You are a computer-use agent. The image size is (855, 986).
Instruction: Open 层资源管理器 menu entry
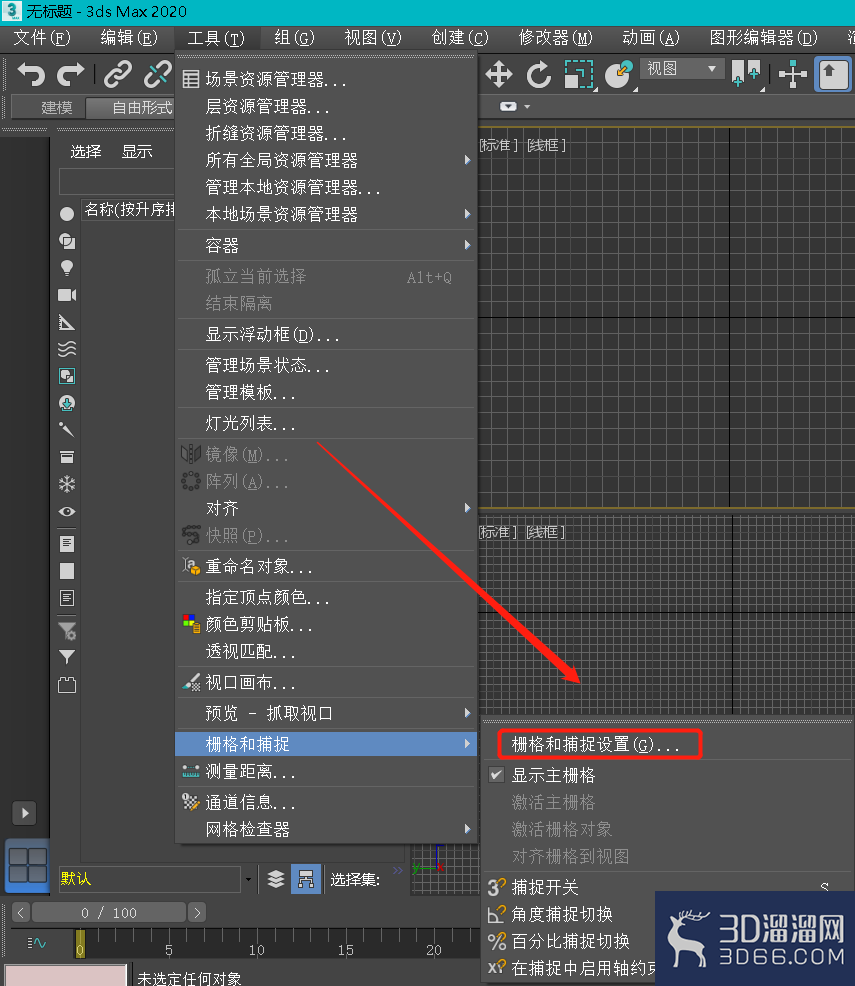pos(326,106)
